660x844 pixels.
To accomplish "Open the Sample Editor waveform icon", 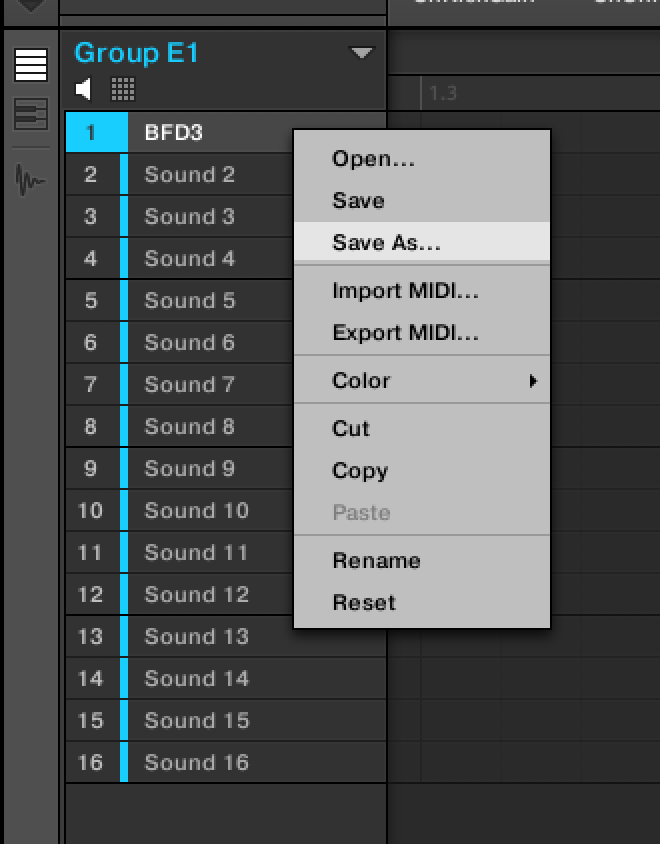I will [x=31, y=181].
